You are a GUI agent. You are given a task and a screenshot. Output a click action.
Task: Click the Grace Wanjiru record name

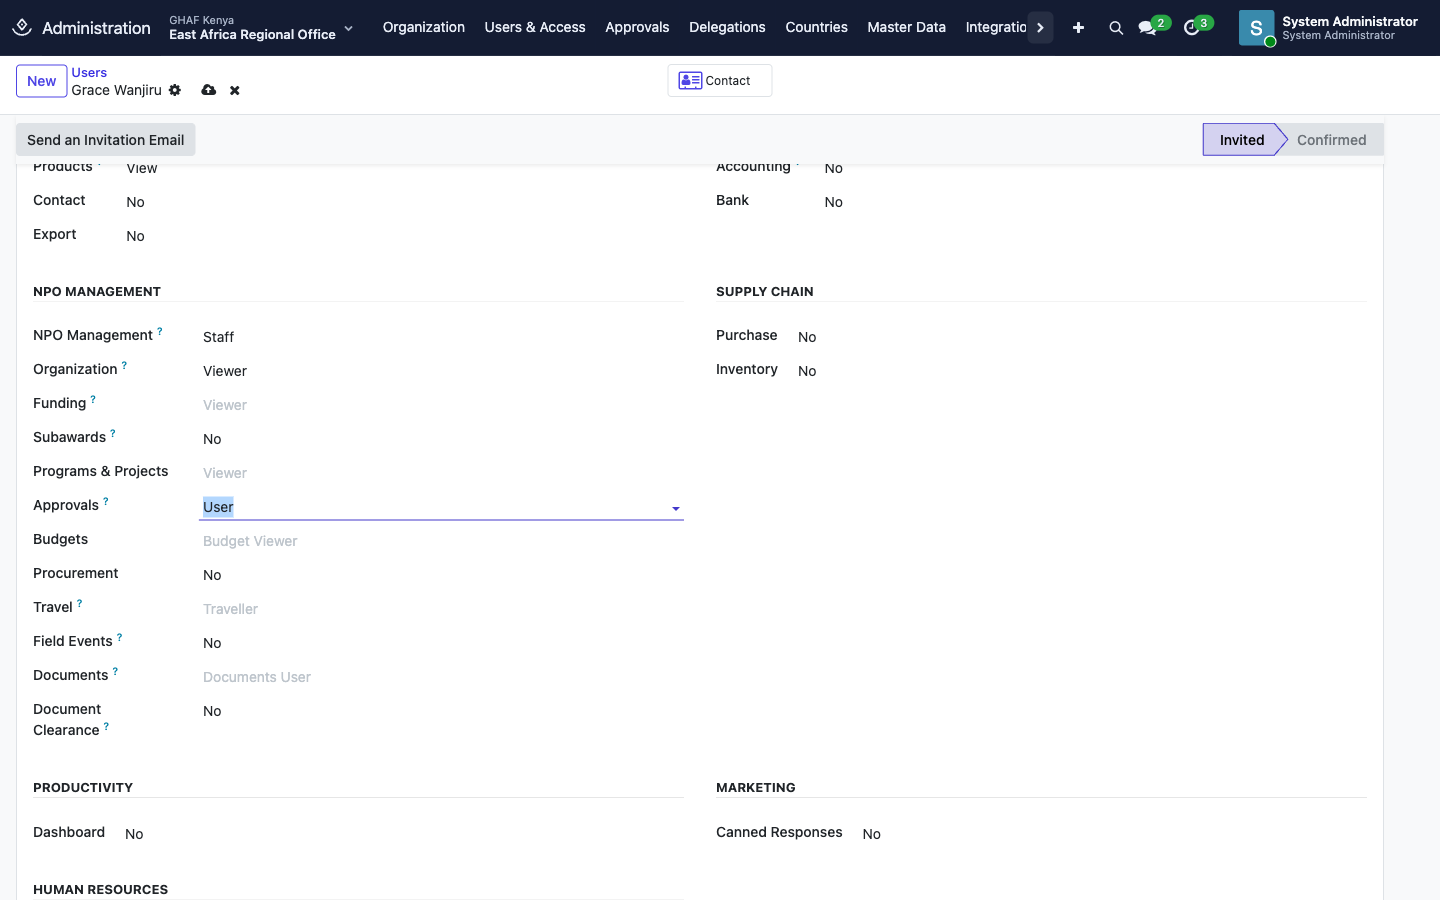click(116, 90)
